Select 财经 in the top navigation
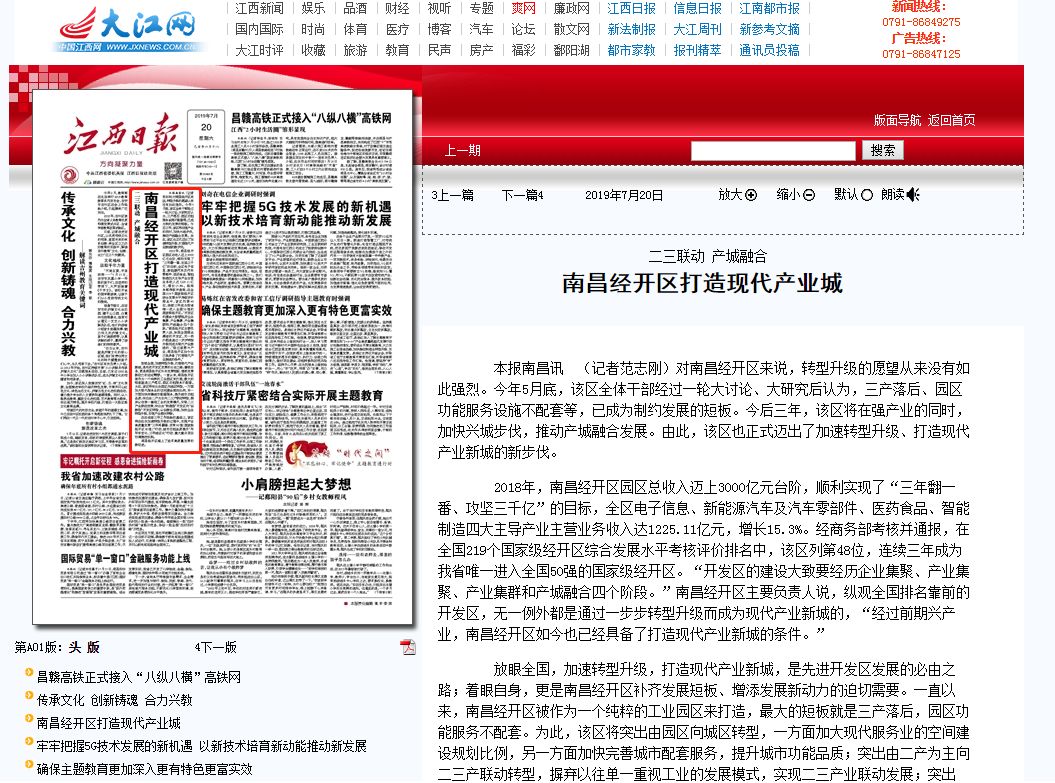The height and width of the screenshot is (783, 1055). 395,8
